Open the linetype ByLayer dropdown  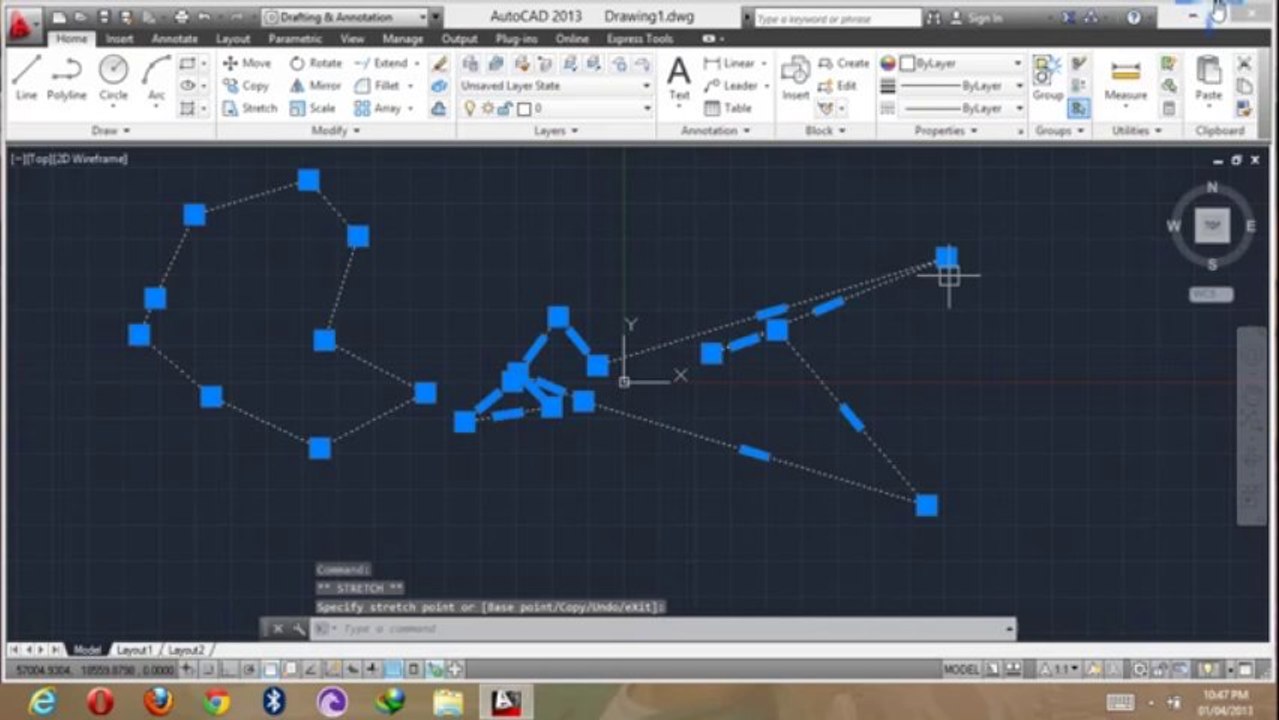tap(961, 108)
